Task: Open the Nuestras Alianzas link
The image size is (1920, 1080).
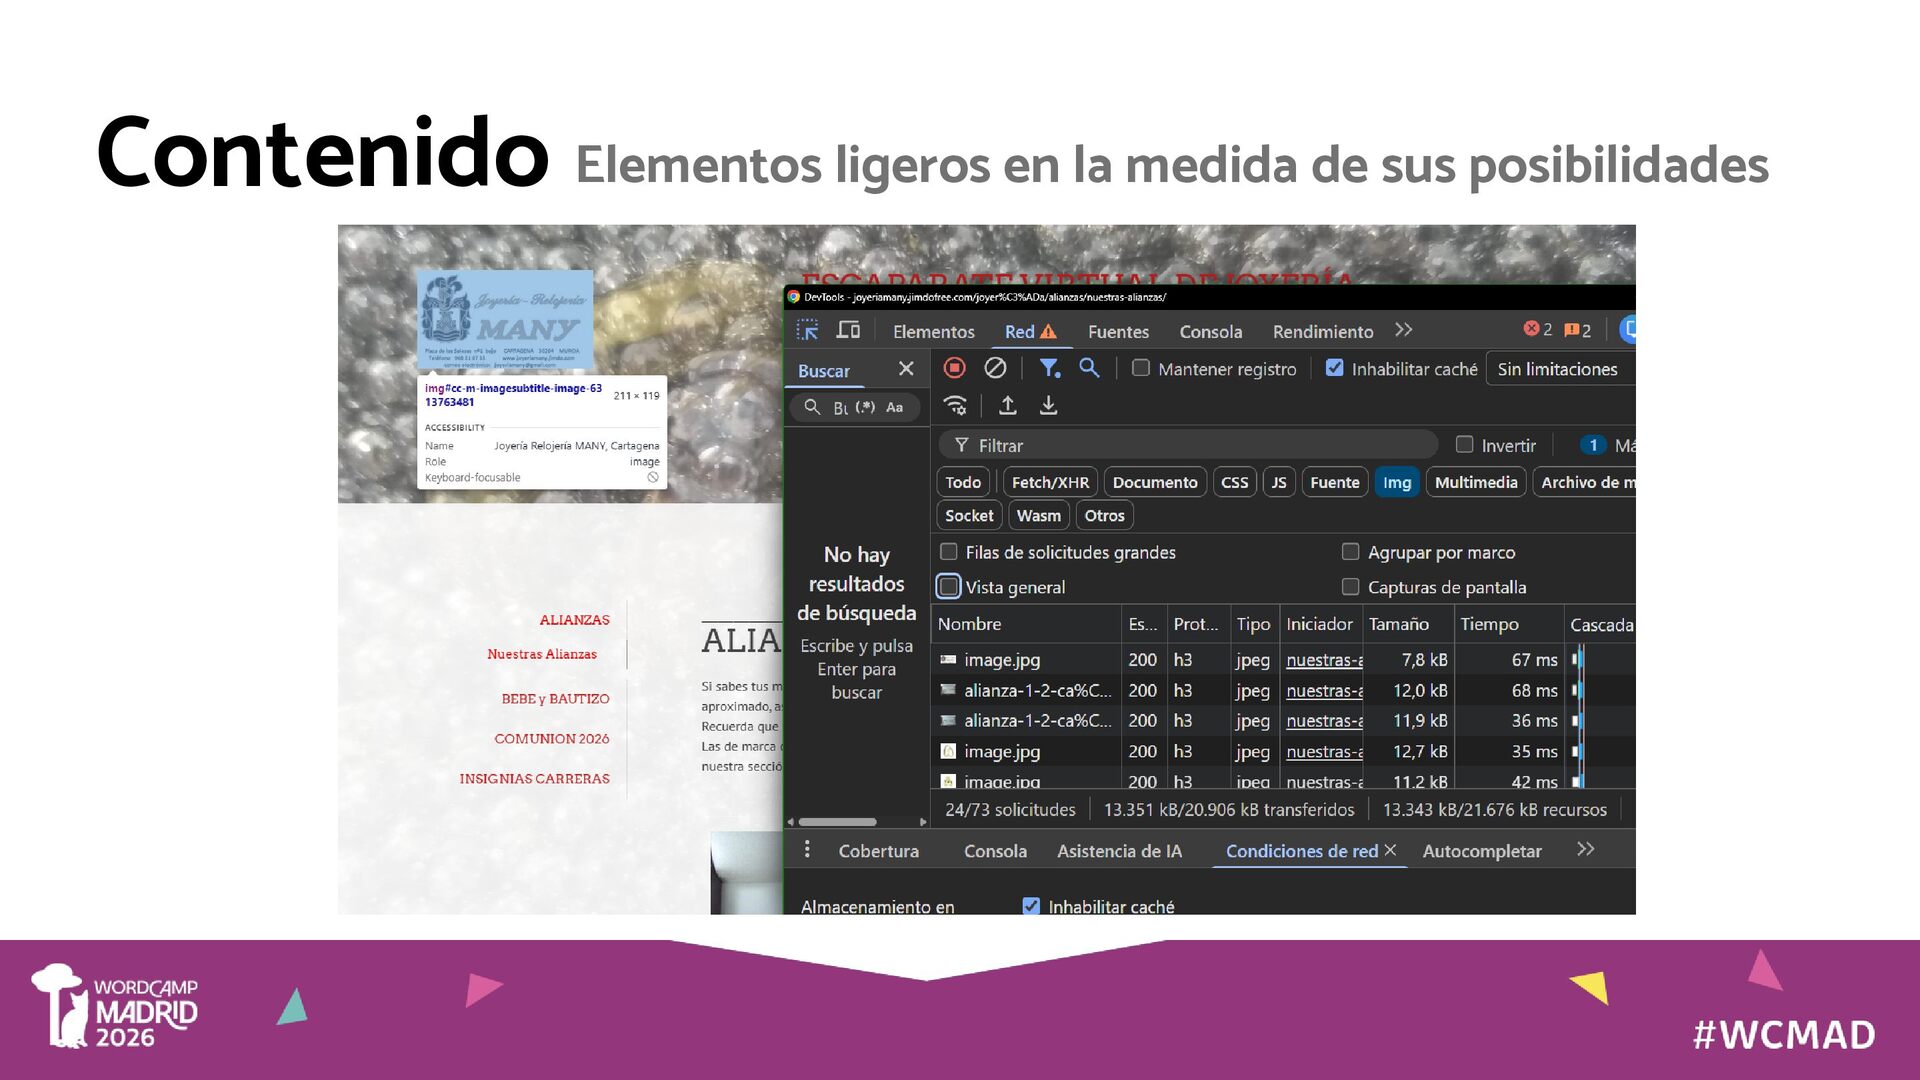Action: (541, 654)
